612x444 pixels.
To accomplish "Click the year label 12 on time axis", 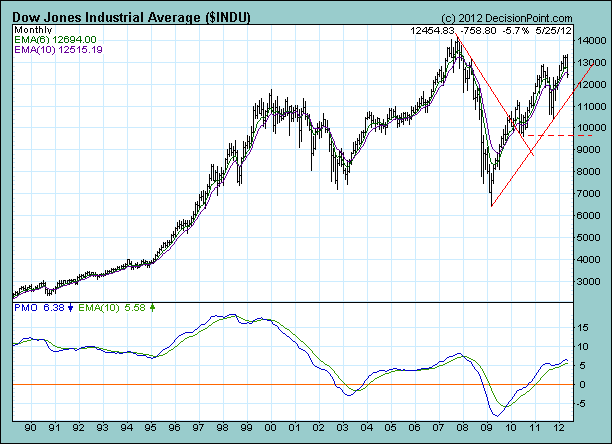I will point(559,428).
